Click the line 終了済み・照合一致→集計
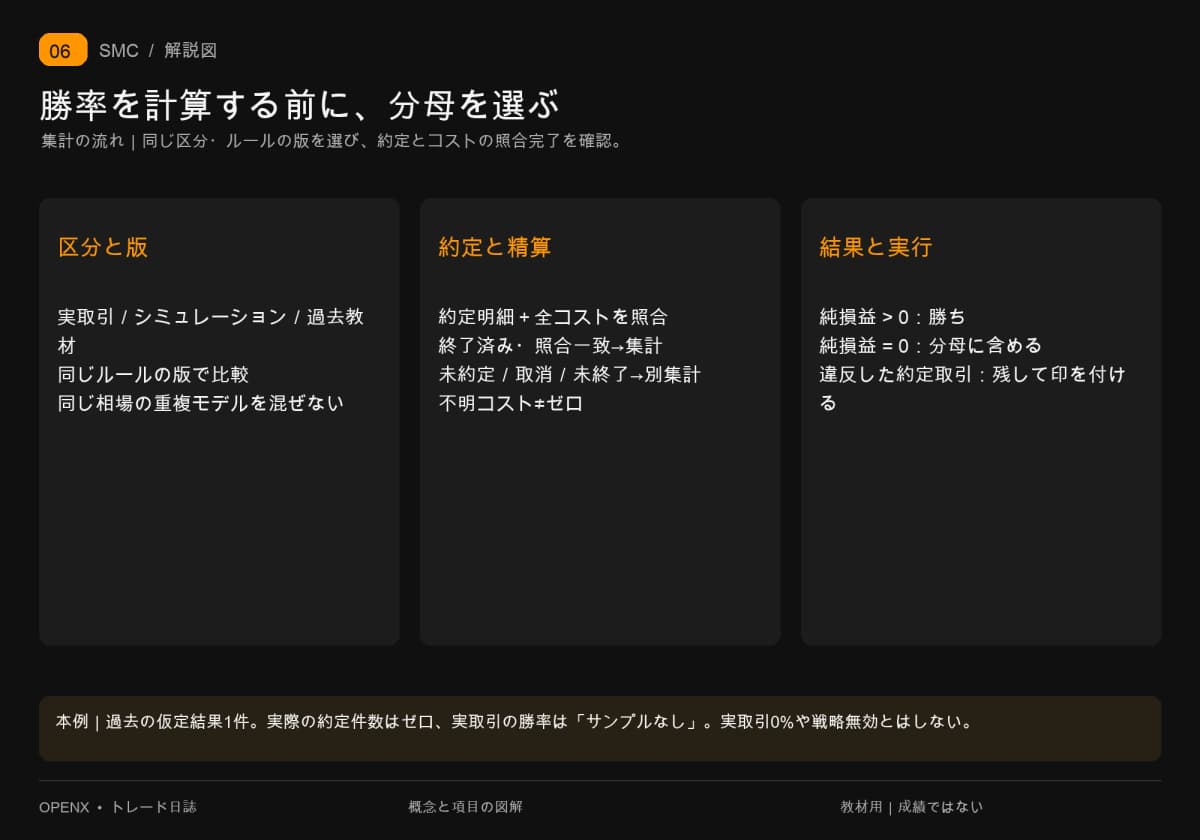1200x840 pixels. (550, 346)
